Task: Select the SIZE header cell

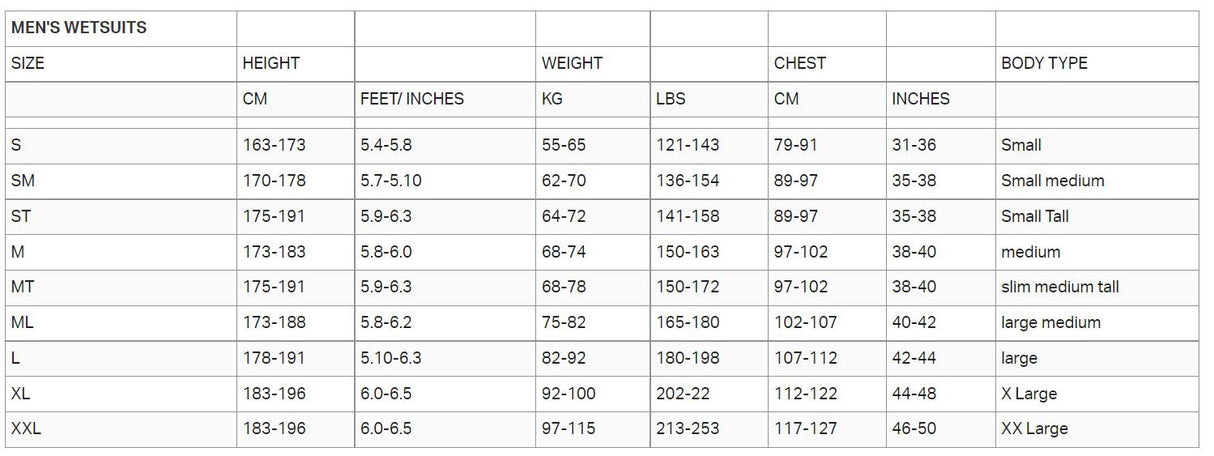Action: pyautogui.click(x=28, y=63)
